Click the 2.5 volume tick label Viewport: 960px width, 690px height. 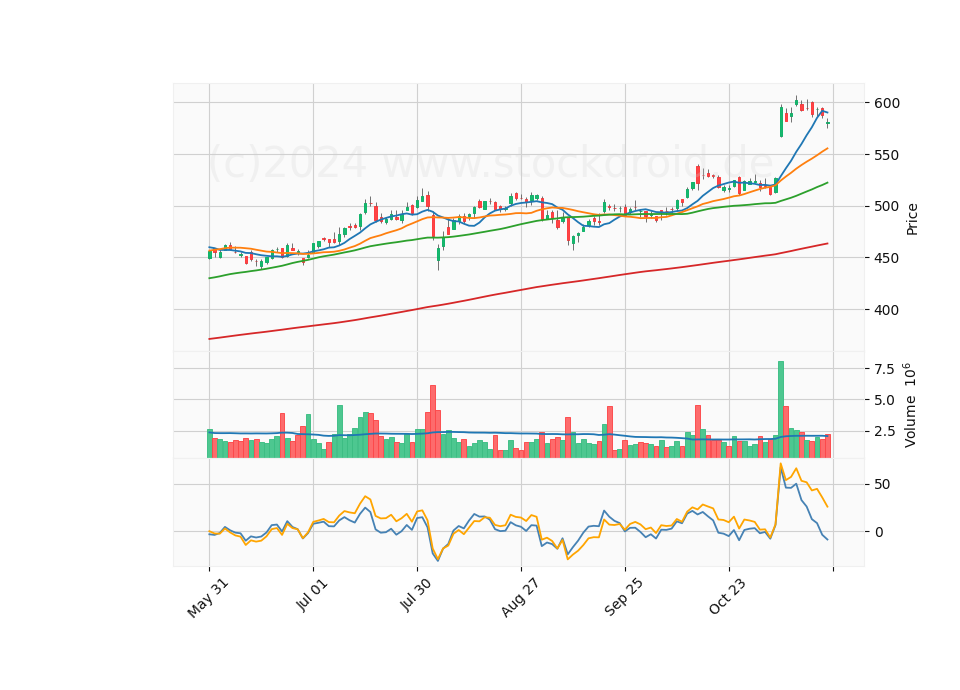pyautogui.click(x=883, y=432)
